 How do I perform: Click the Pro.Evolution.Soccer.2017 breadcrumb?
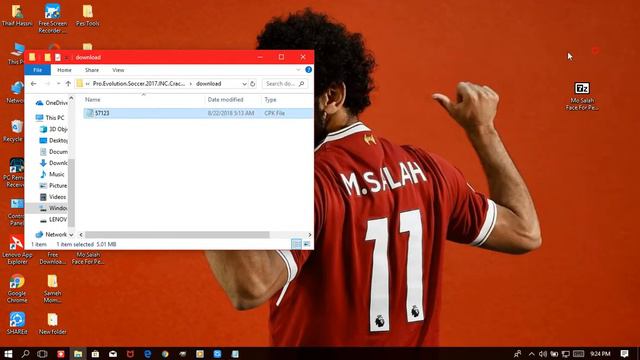[138, 84]
